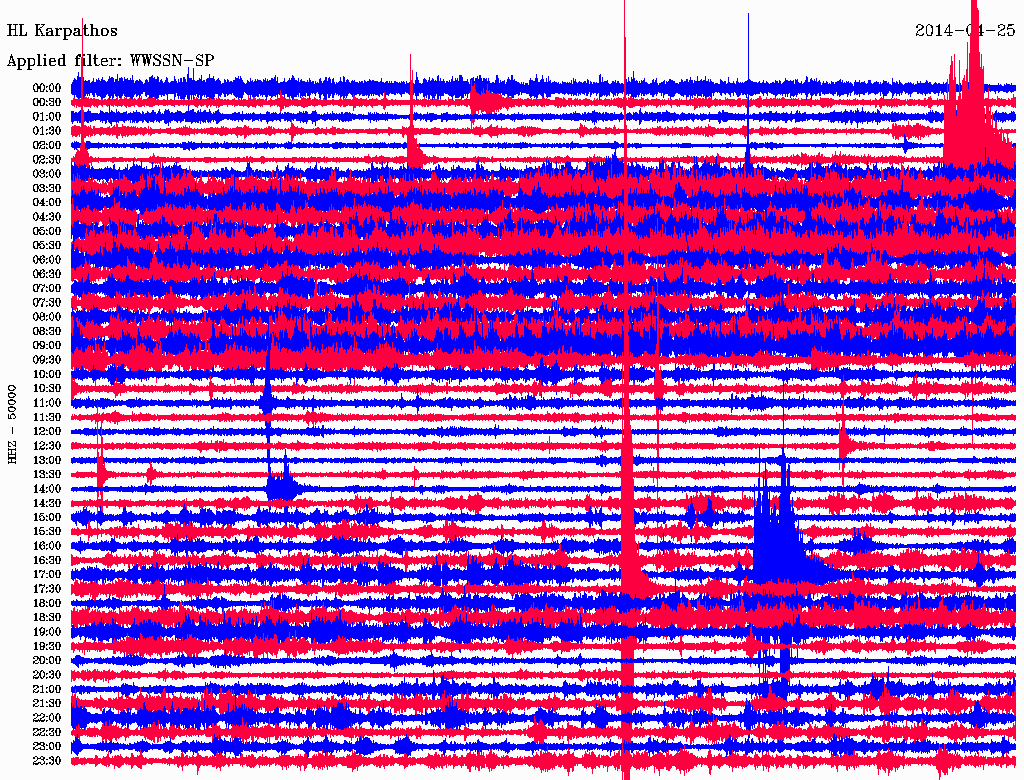Select the 07:00 time label
This screenshot has height=780, width=1024.
(47, 288)
